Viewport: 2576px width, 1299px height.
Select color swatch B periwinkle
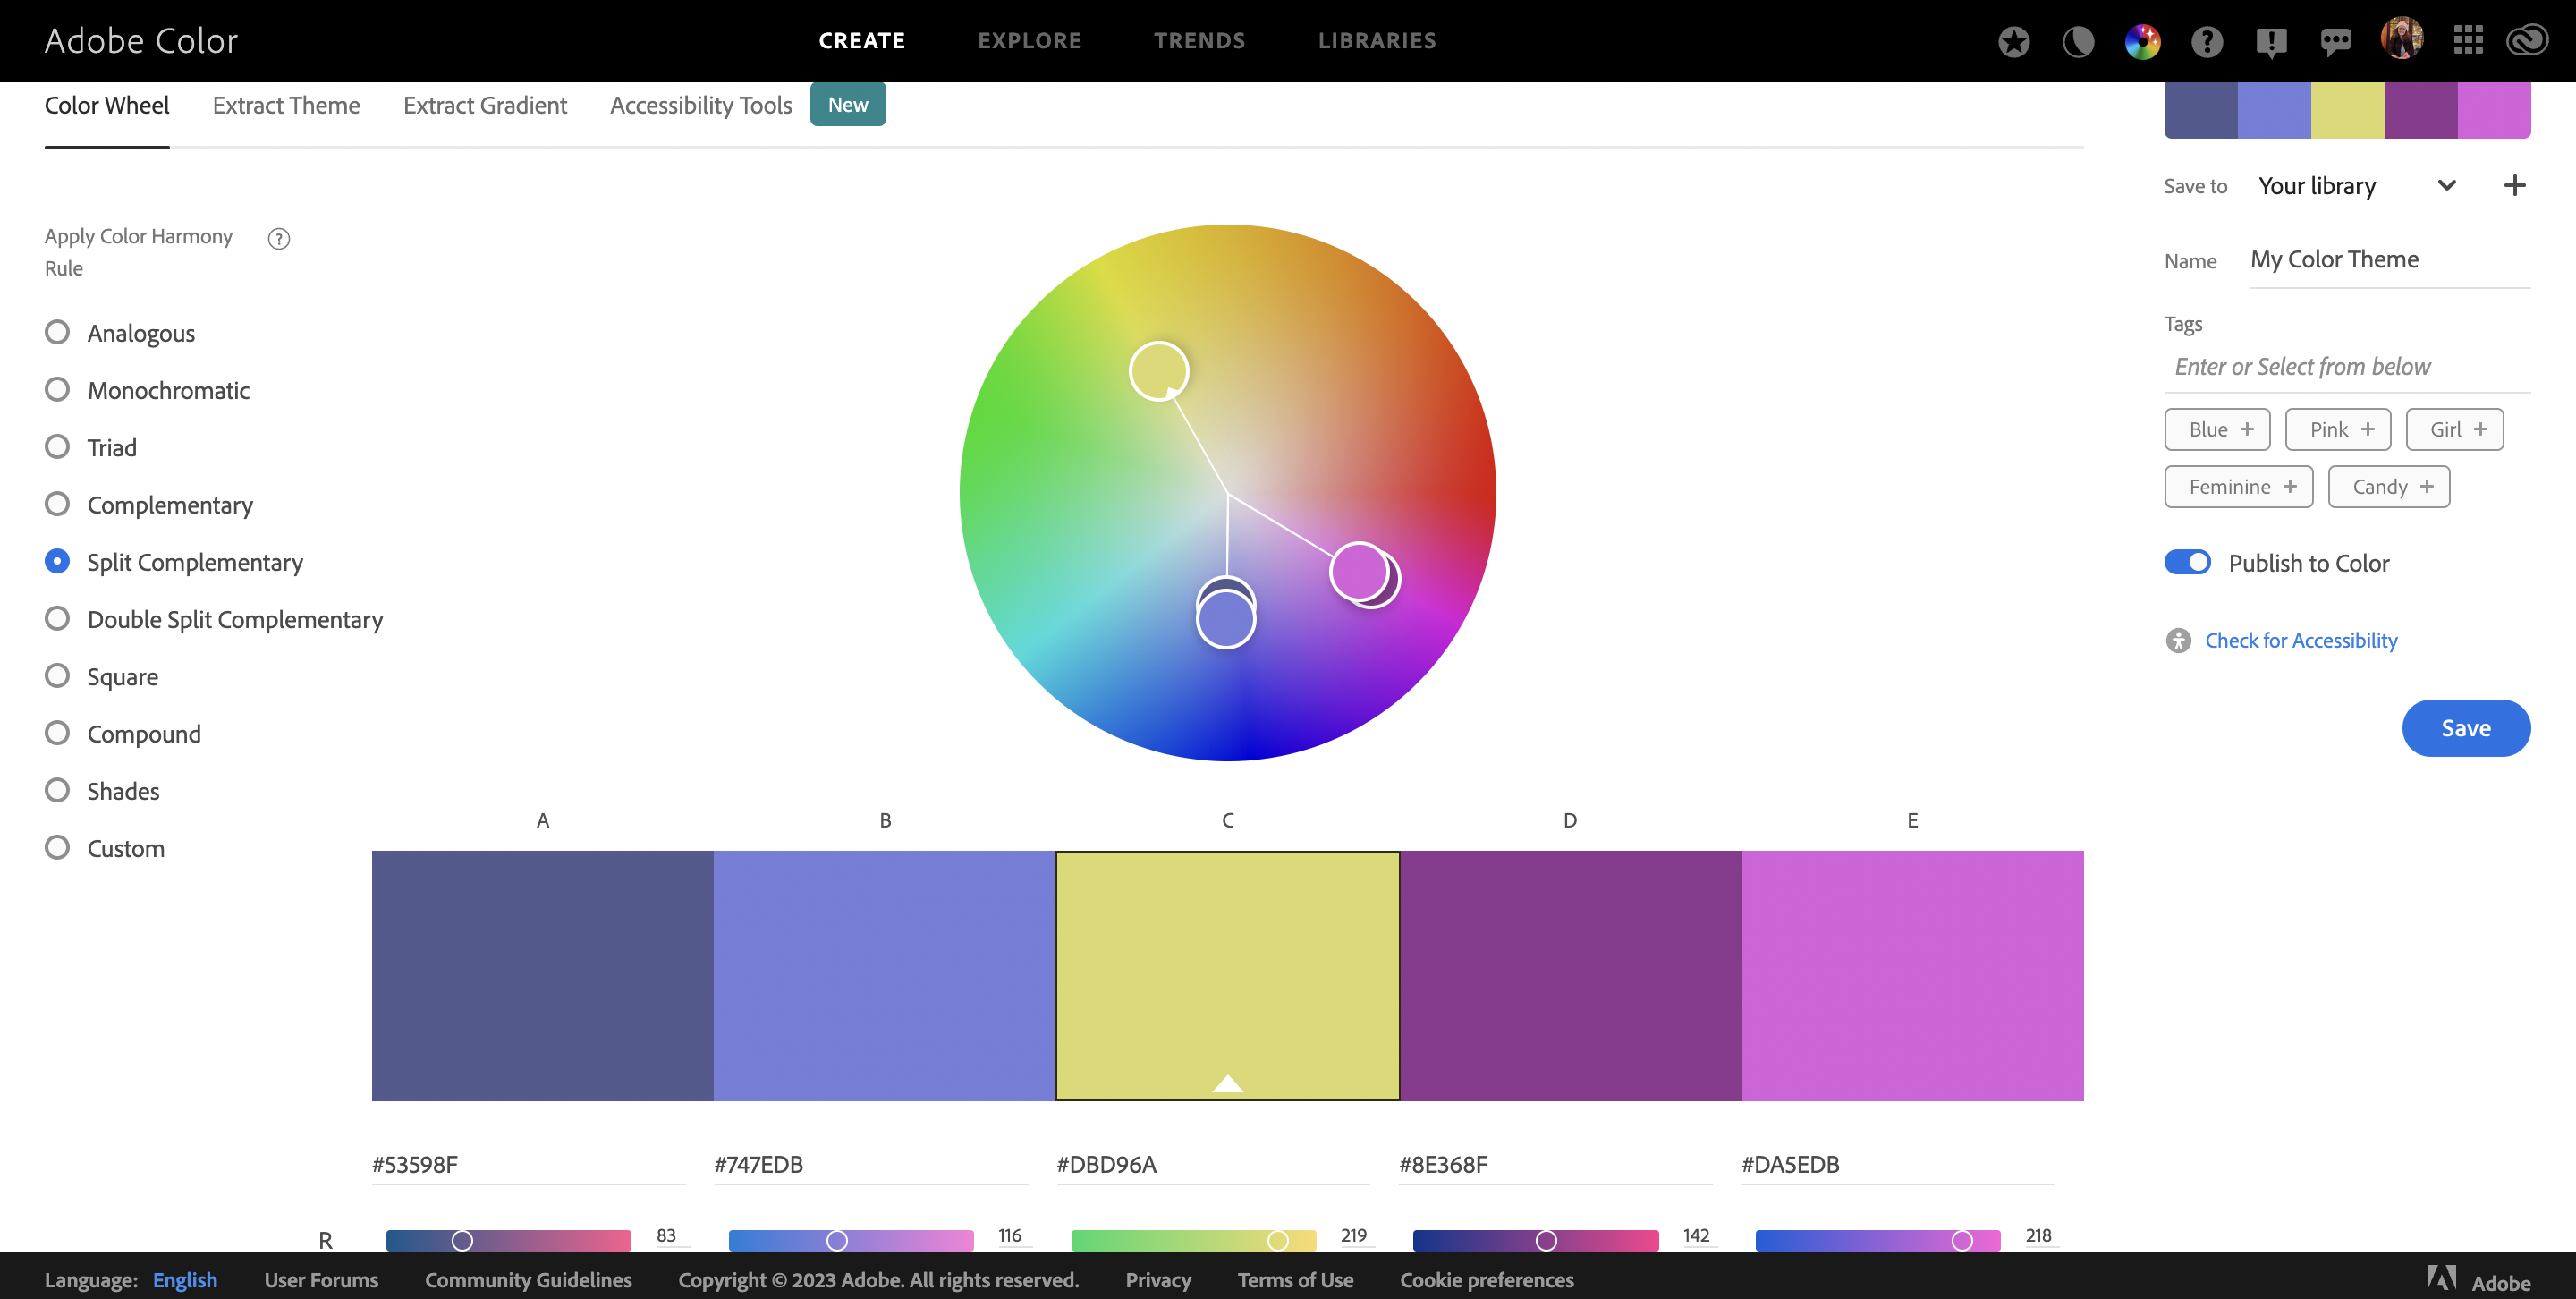885,976
